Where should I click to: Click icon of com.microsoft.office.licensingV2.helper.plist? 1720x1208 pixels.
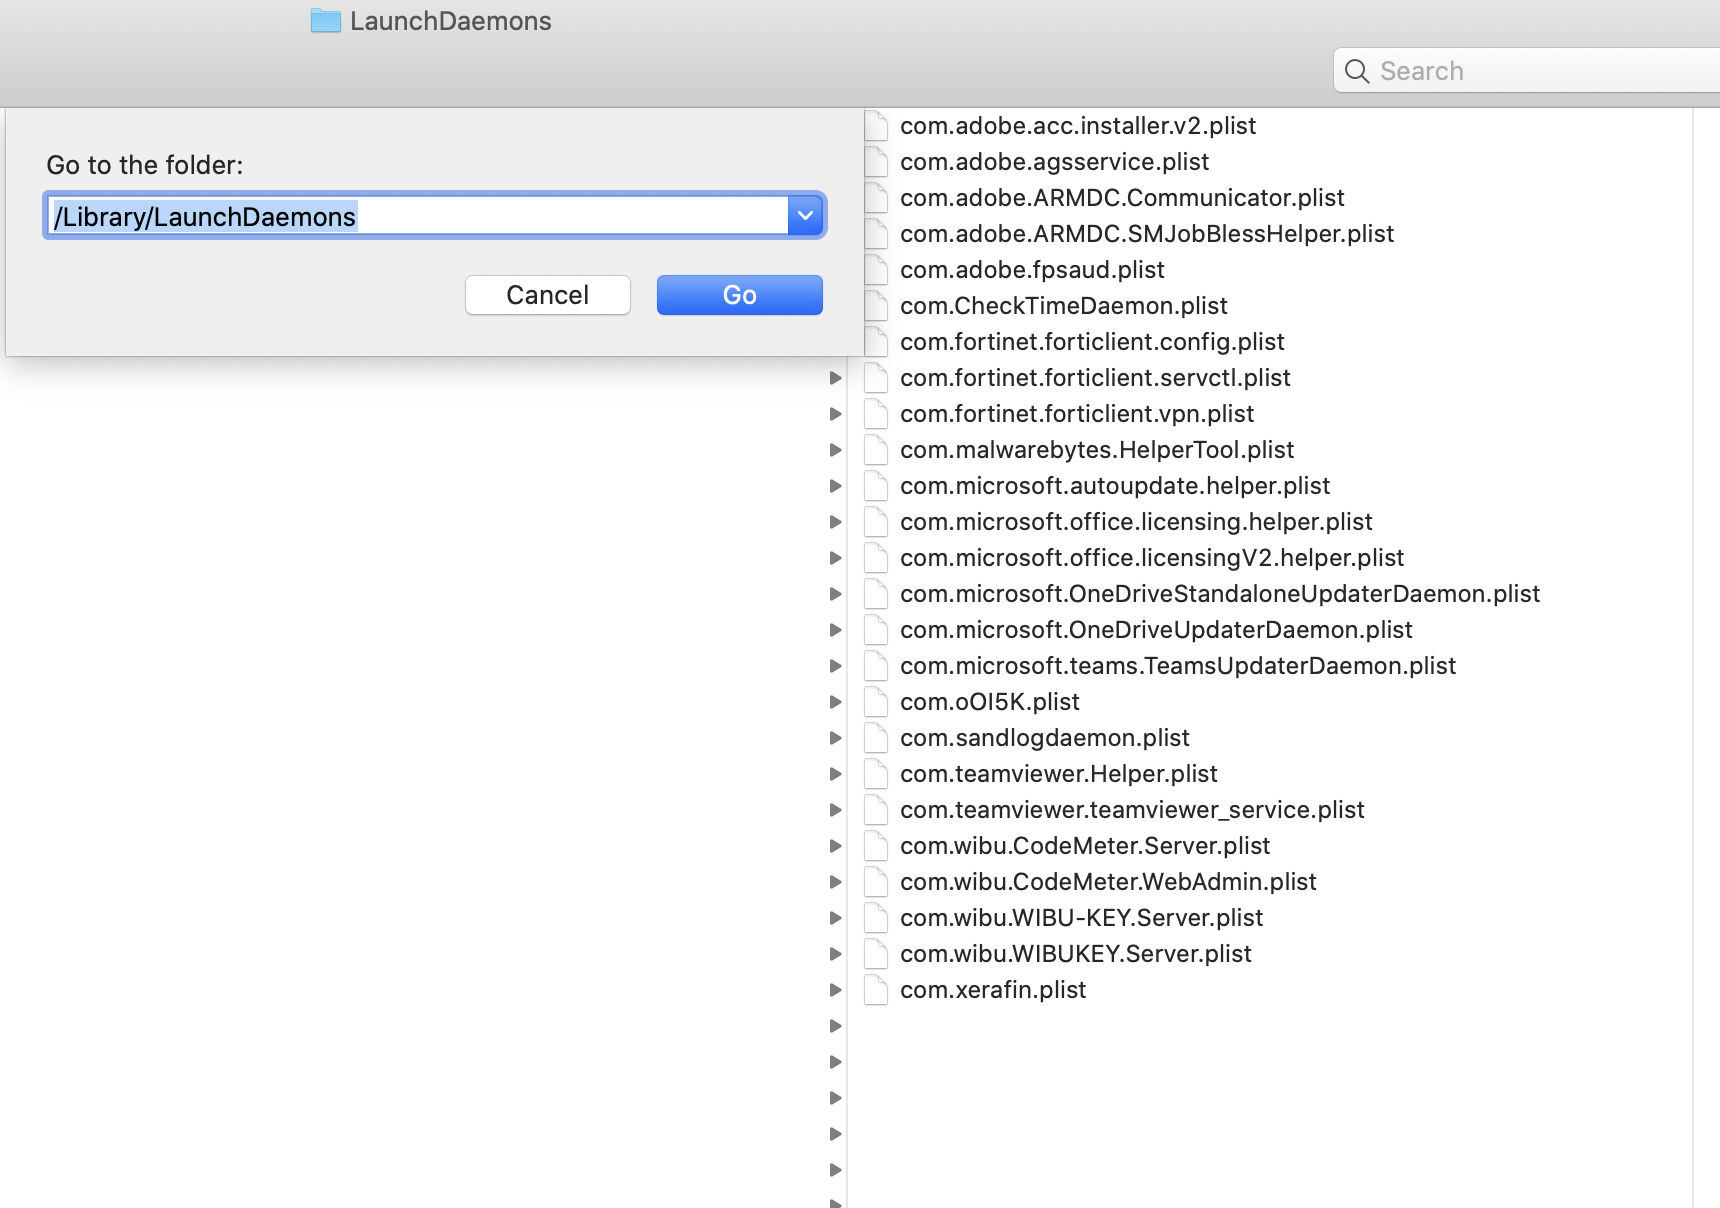pyautogui.click(x=876, y=558)
